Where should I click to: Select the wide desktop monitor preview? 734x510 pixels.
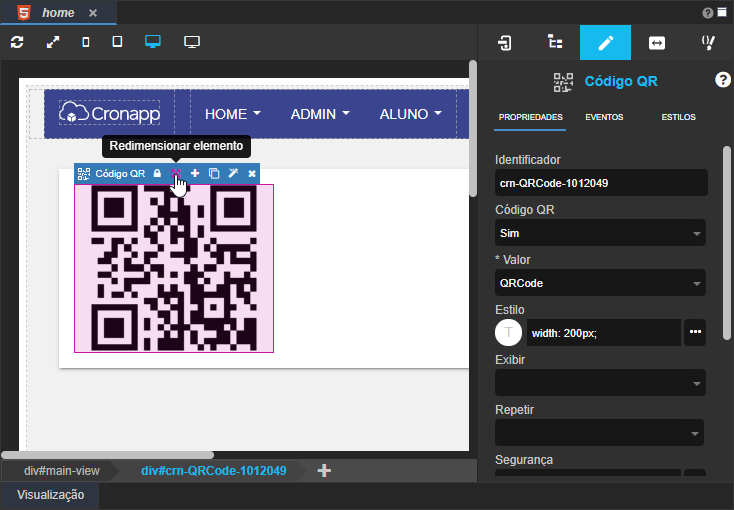(x=192, y=42)
